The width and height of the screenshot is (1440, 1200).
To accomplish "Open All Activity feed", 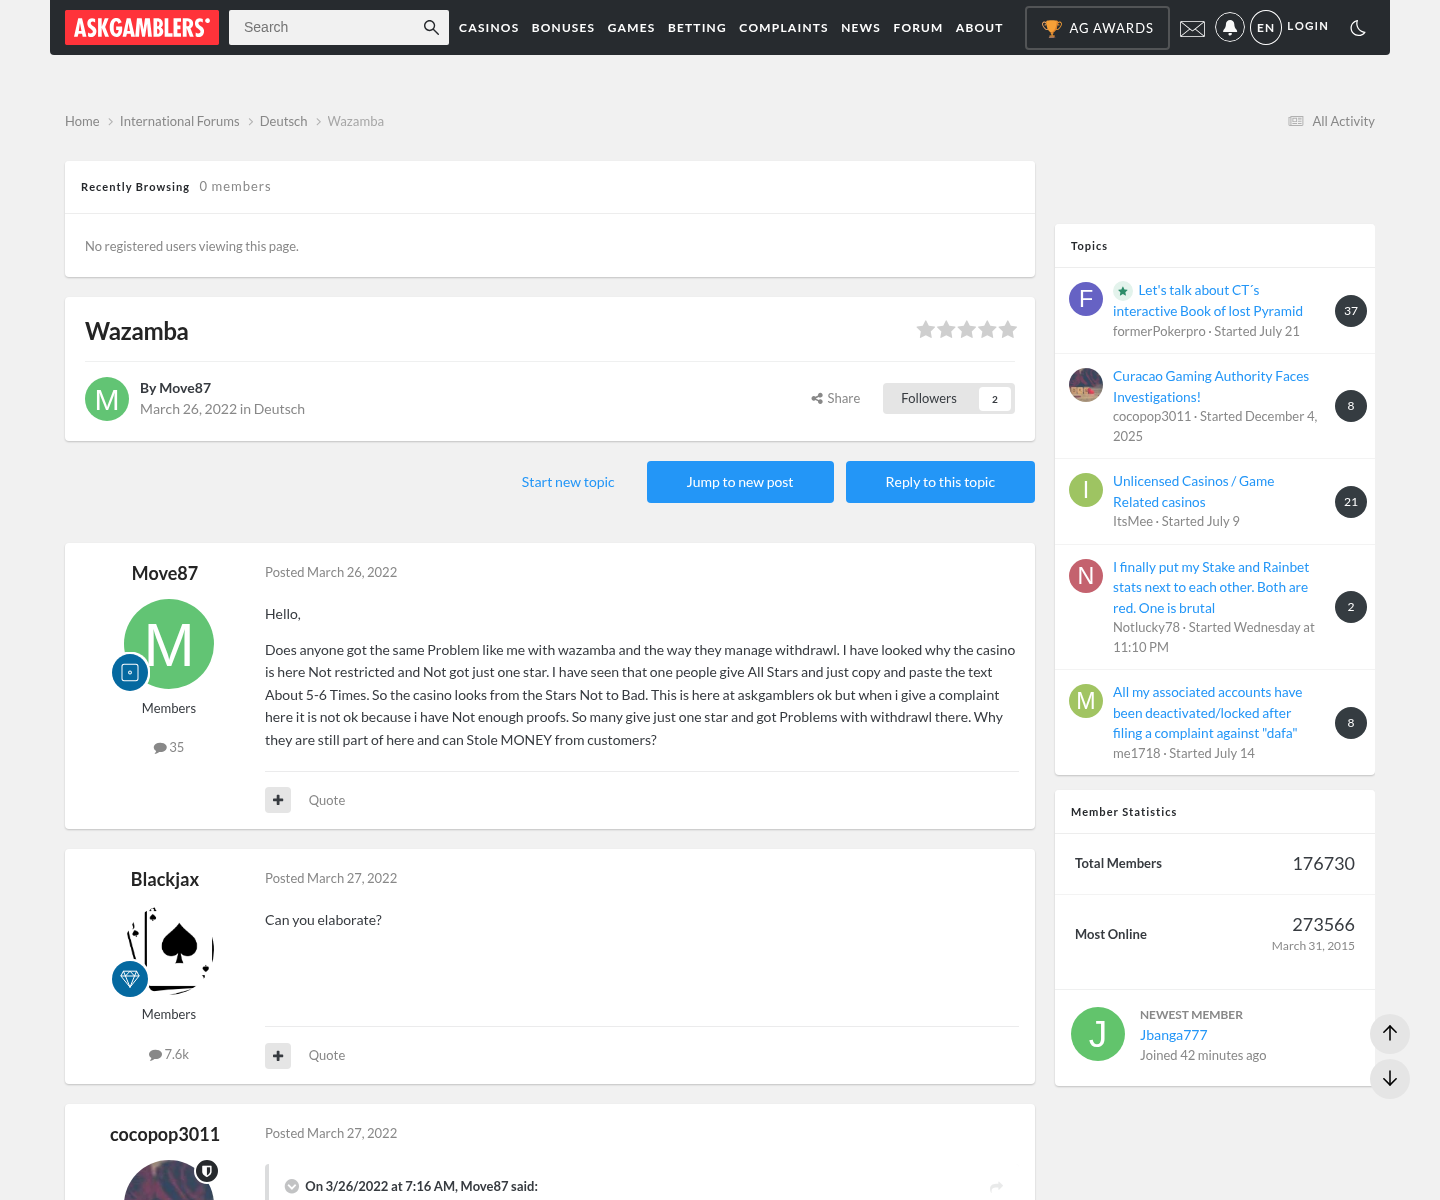I will (x=1331, y=121).
